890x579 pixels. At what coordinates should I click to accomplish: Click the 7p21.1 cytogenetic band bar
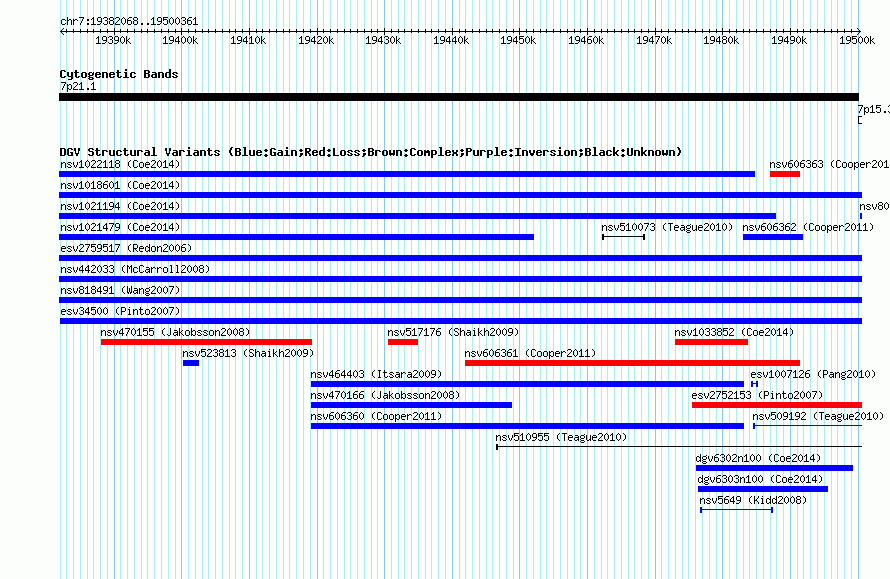pyautogui.click(x=459, y=97)
